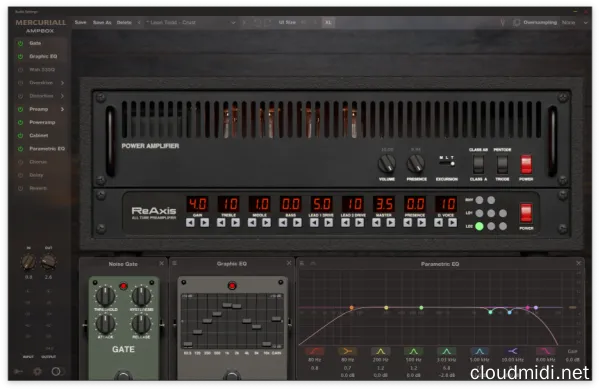
Task: Click the Gate pedal Hysteresis knob
Action: click(142, 296)
